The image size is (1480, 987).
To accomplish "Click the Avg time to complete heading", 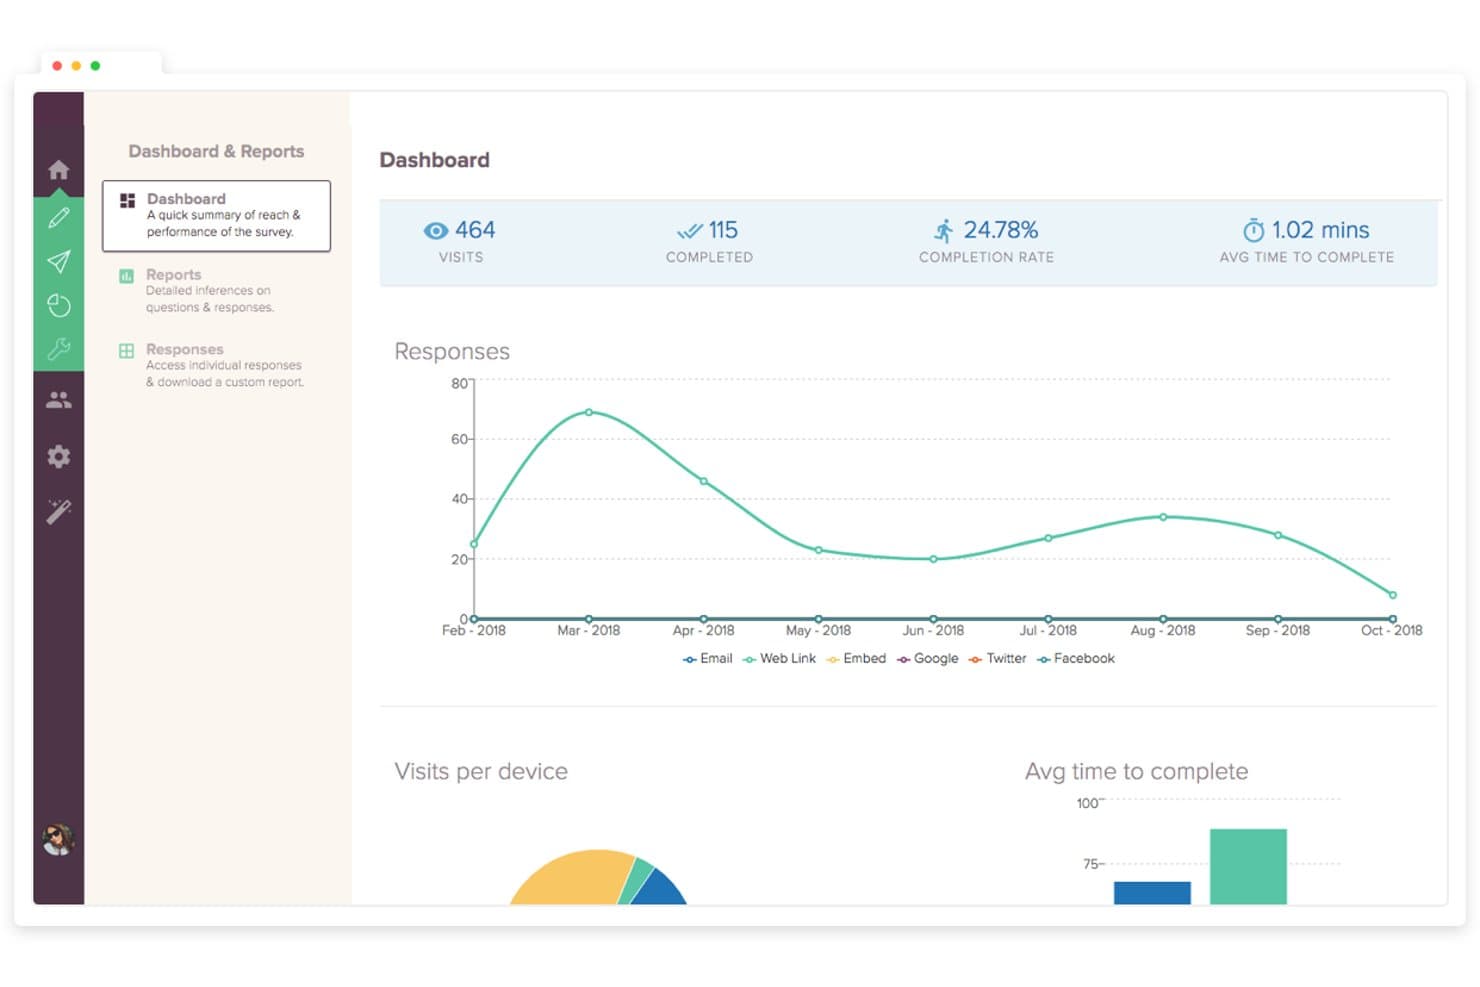I will 1136,771.
